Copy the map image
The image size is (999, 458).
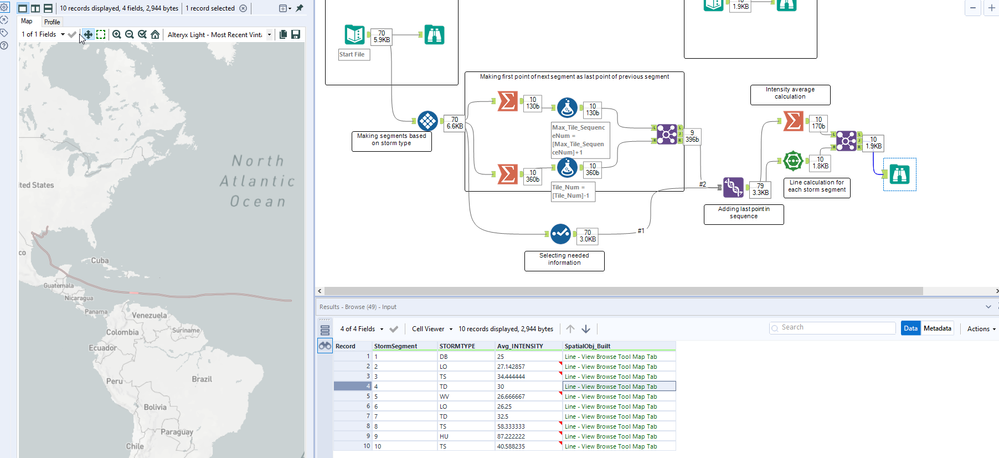pos(284,34)
